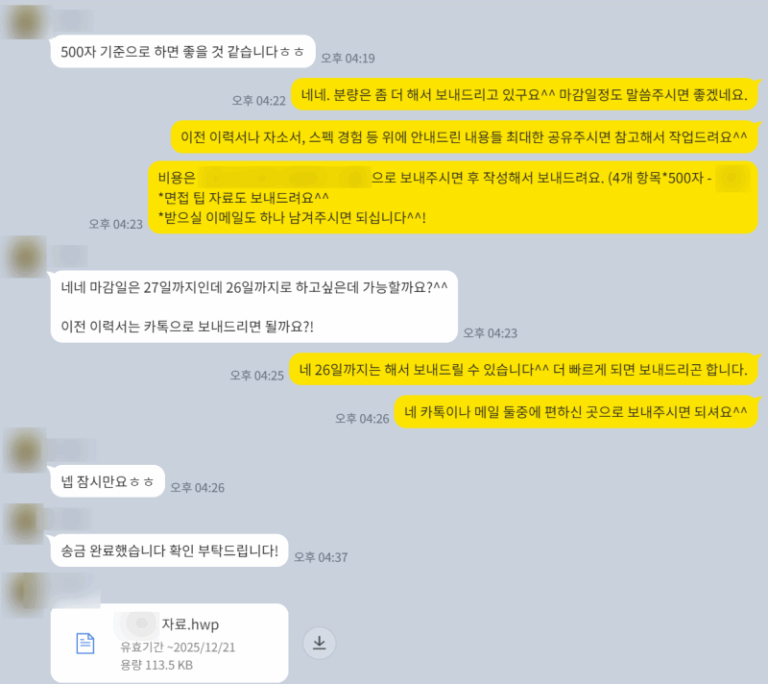Select the 송금 완료했습니다 message bubble
The image size is (768, 684).
point(169,551)
